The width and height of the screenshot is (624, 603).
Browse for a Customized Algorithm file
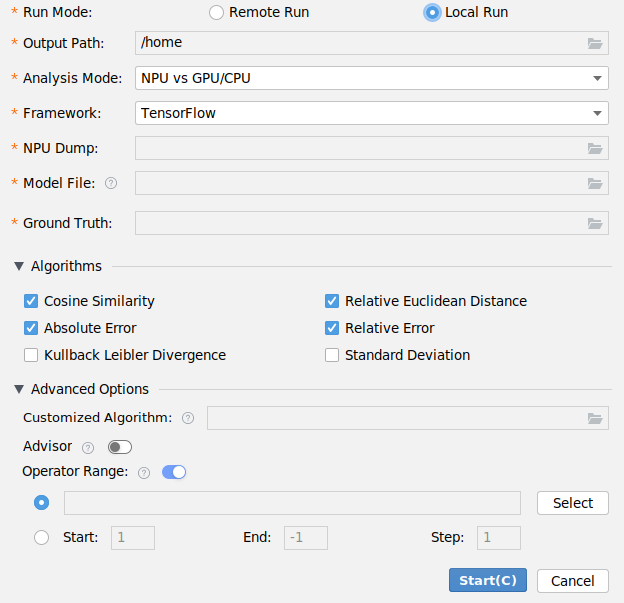coord(595,418)
